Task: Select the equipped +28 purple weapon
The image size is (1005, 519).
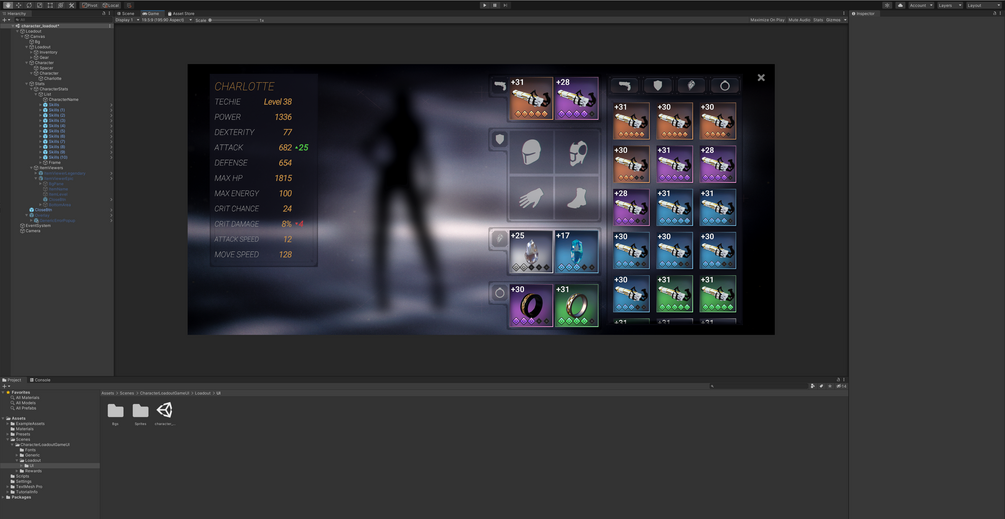Action: point(577,99)
